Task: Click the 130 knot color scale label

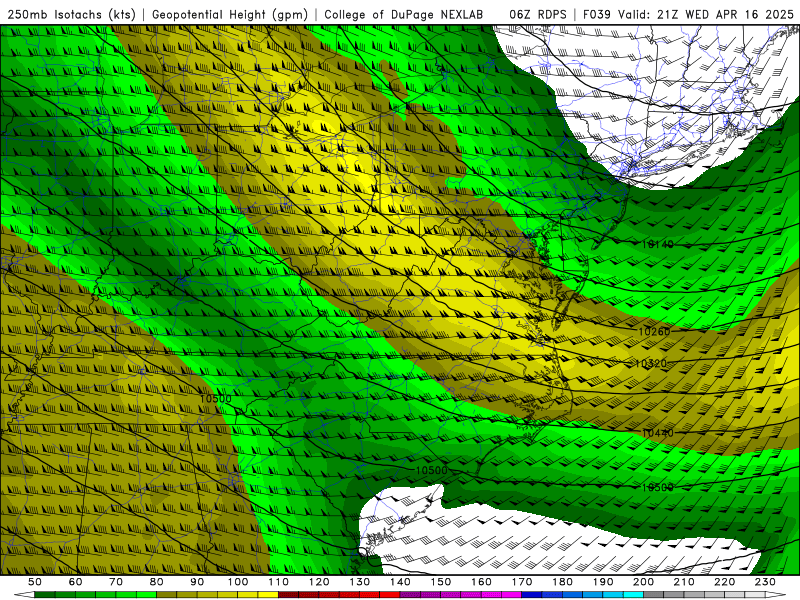Action: coord(360,582)
